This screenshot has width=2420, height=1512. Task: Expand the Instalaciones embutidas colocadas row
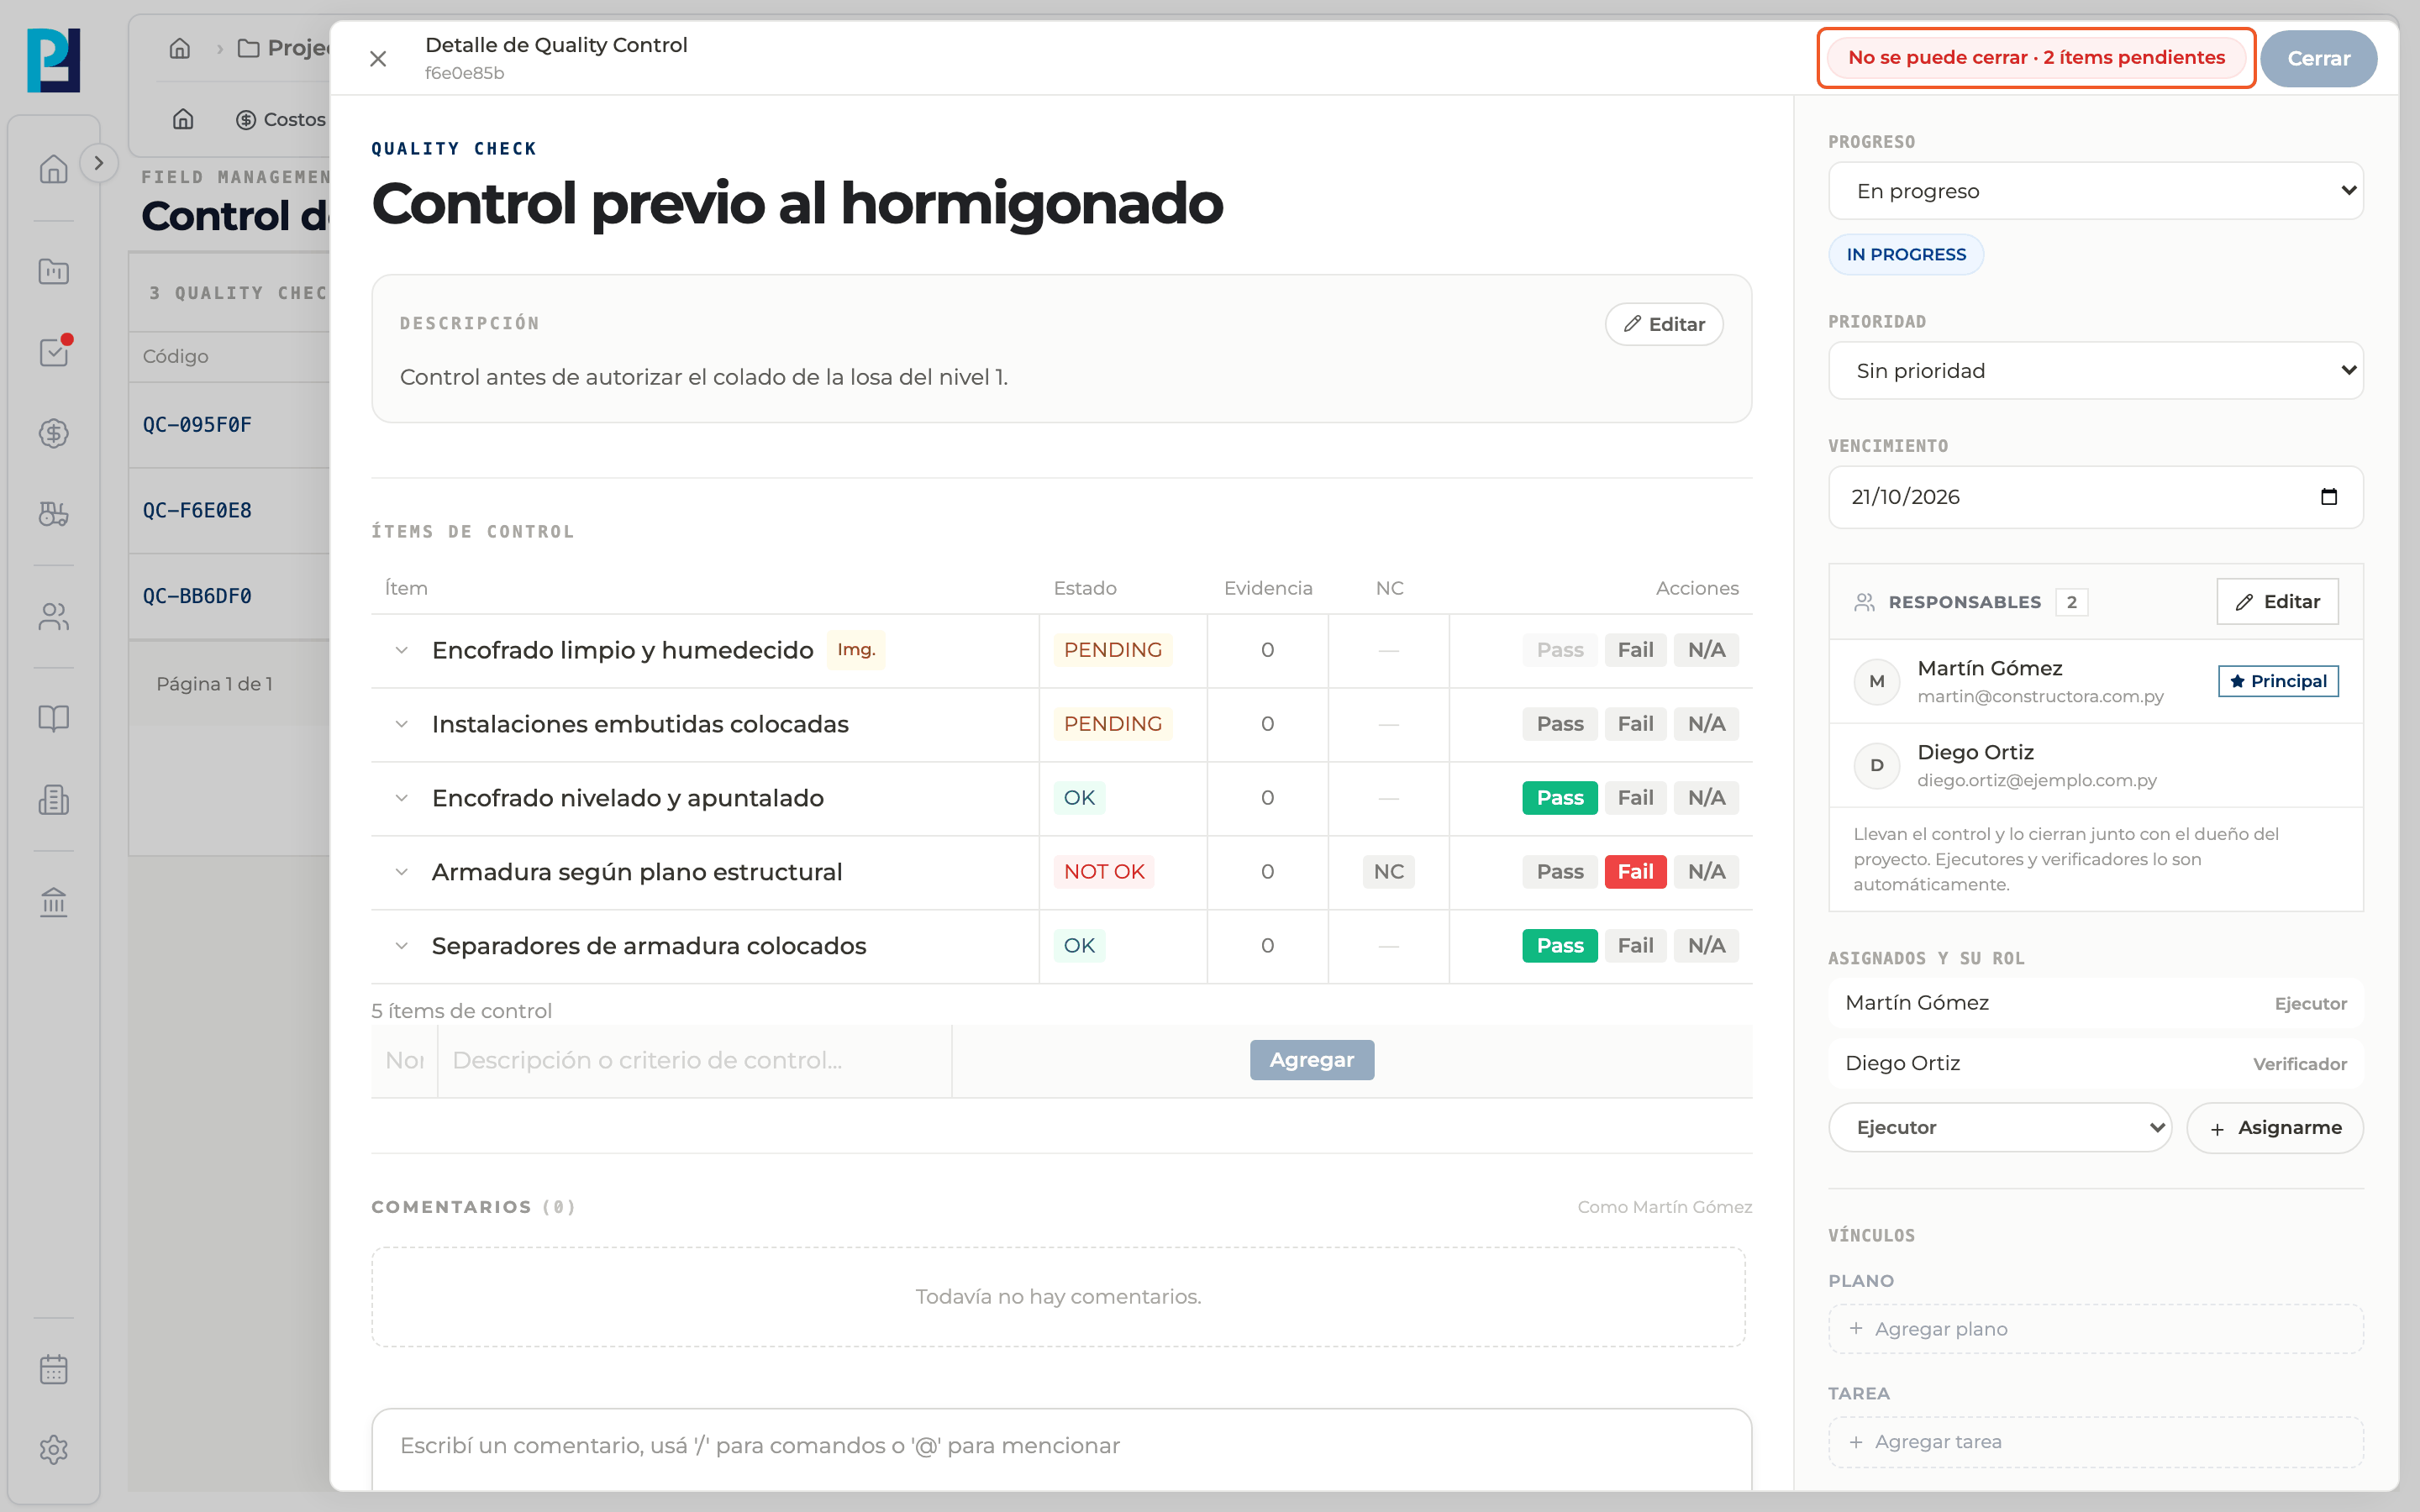[x=402, y=724]
